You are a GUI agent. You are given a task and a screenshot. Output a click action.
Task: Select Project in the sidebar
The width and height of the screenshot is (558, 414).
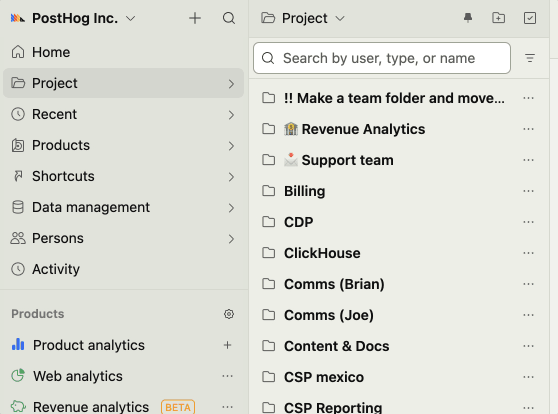coord(123,83)
